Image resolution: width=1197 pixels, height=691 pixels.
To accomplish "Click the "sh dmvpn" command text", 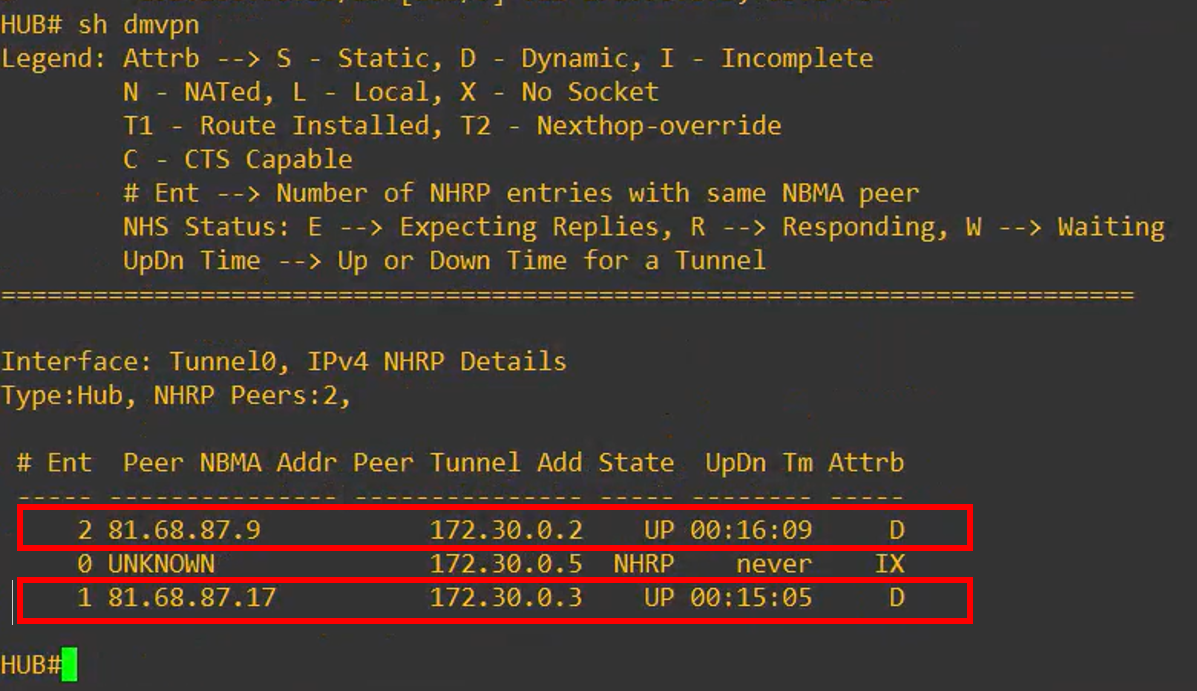I will tap(138, 24).
